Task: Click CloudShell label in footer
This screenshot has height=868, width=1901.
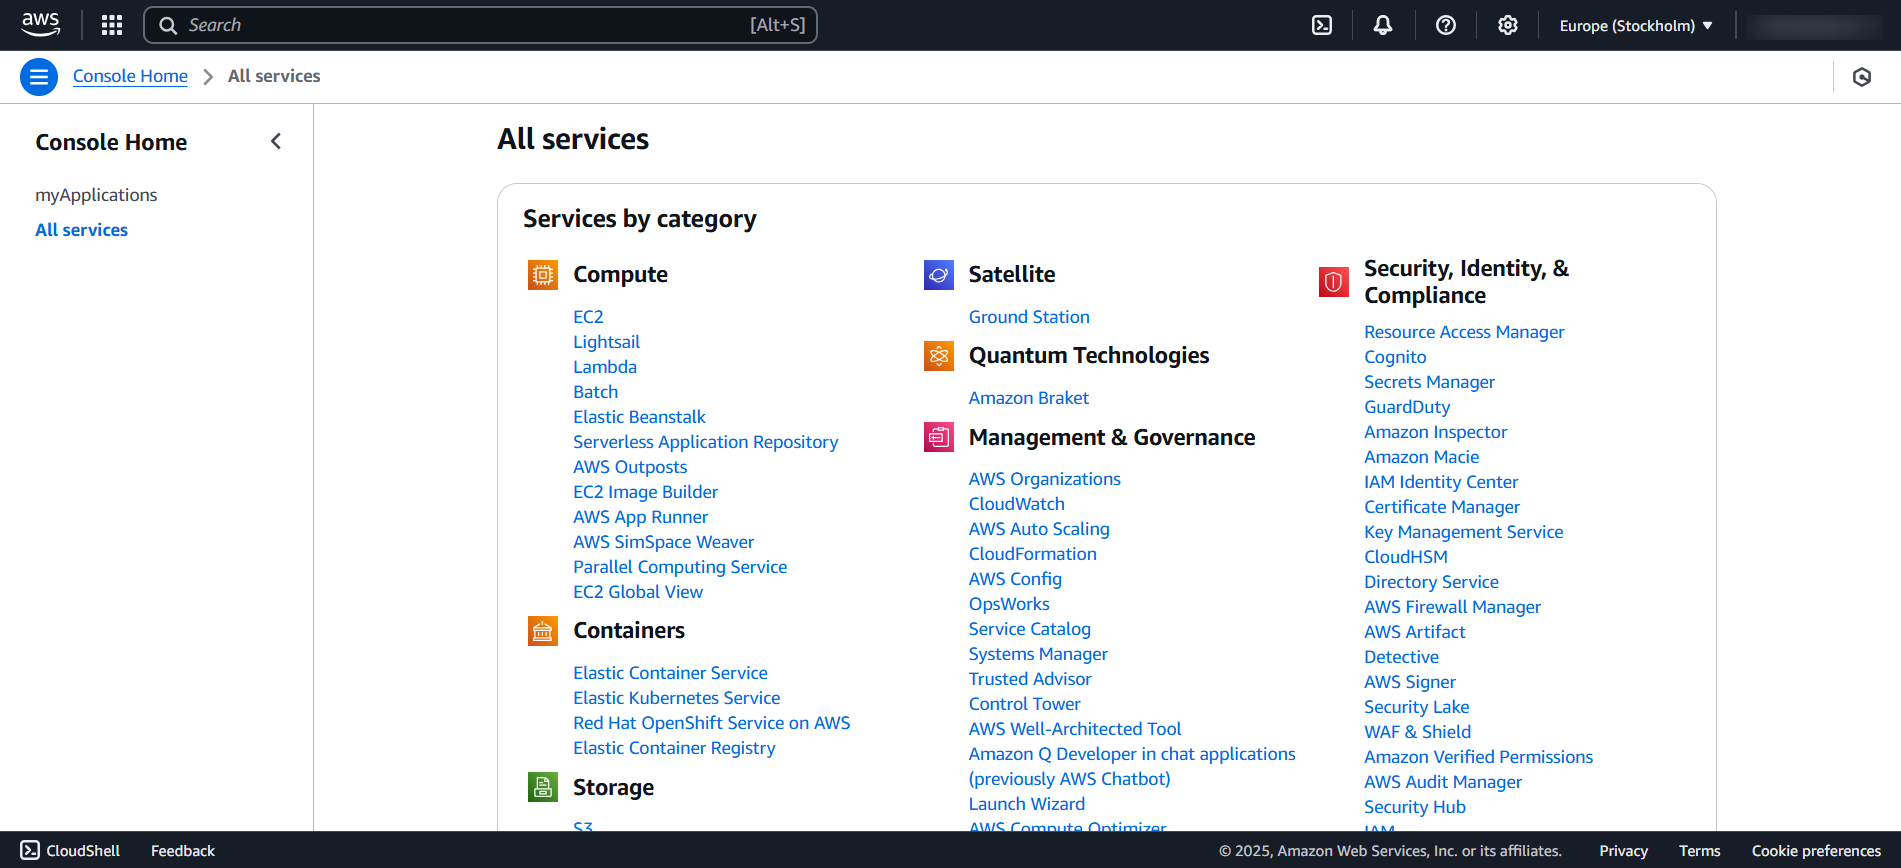Action: (83, 851)
